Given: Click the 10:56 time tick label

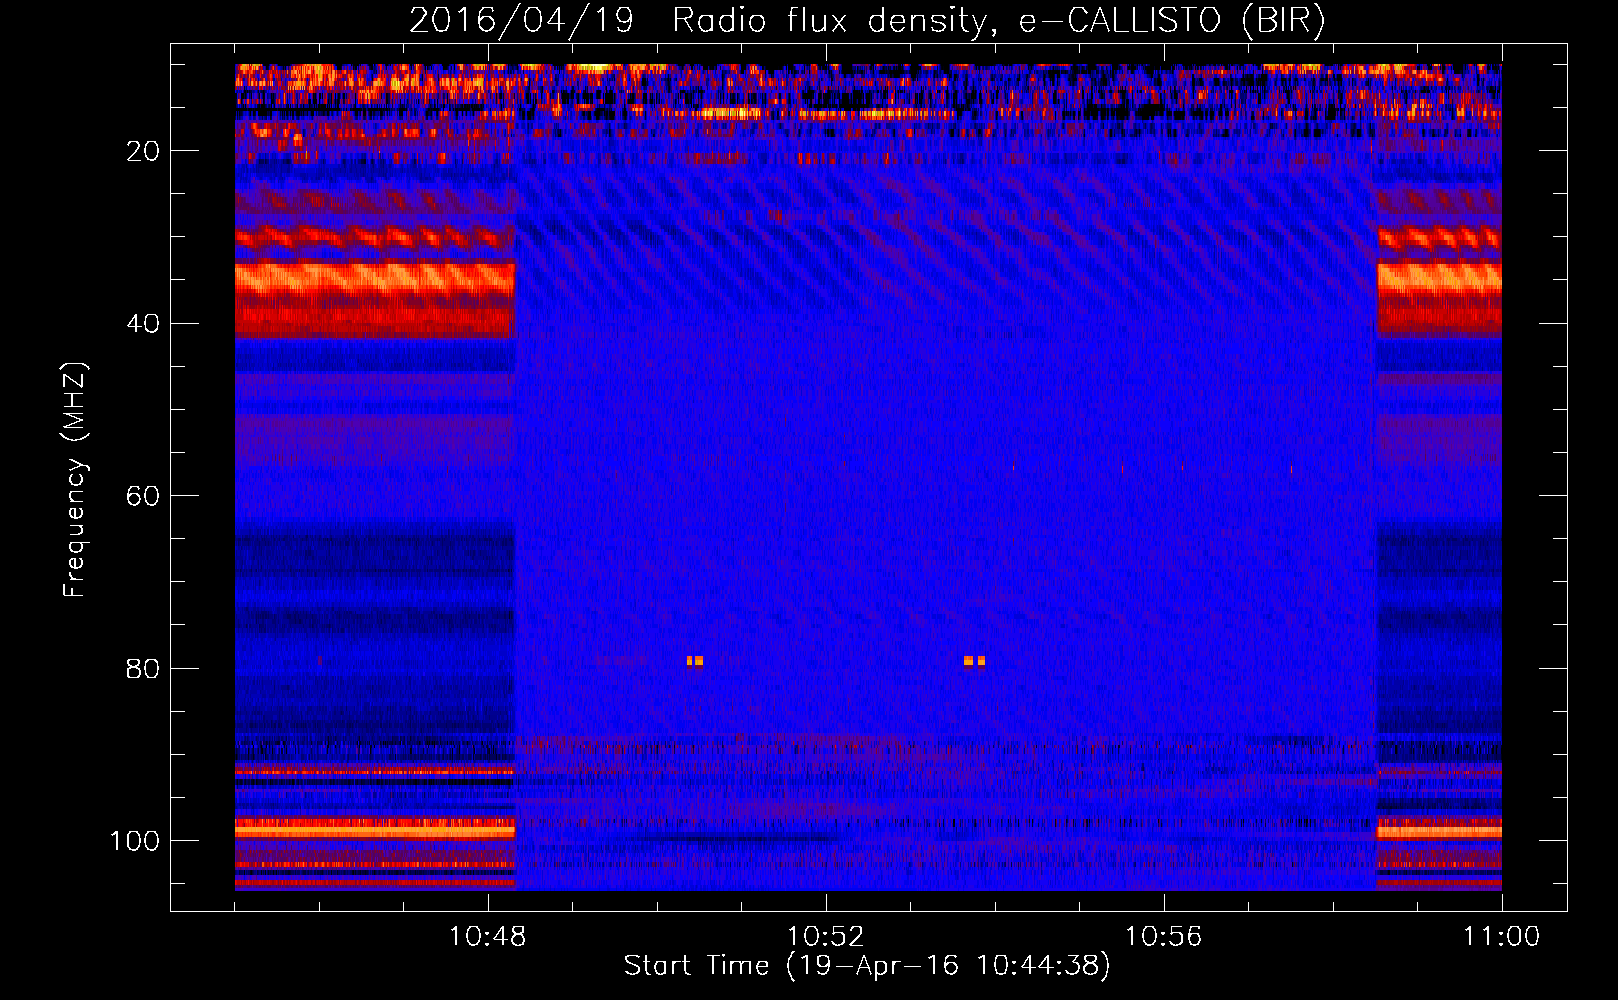Looking at the screenshot, I should pos(1163,937).
